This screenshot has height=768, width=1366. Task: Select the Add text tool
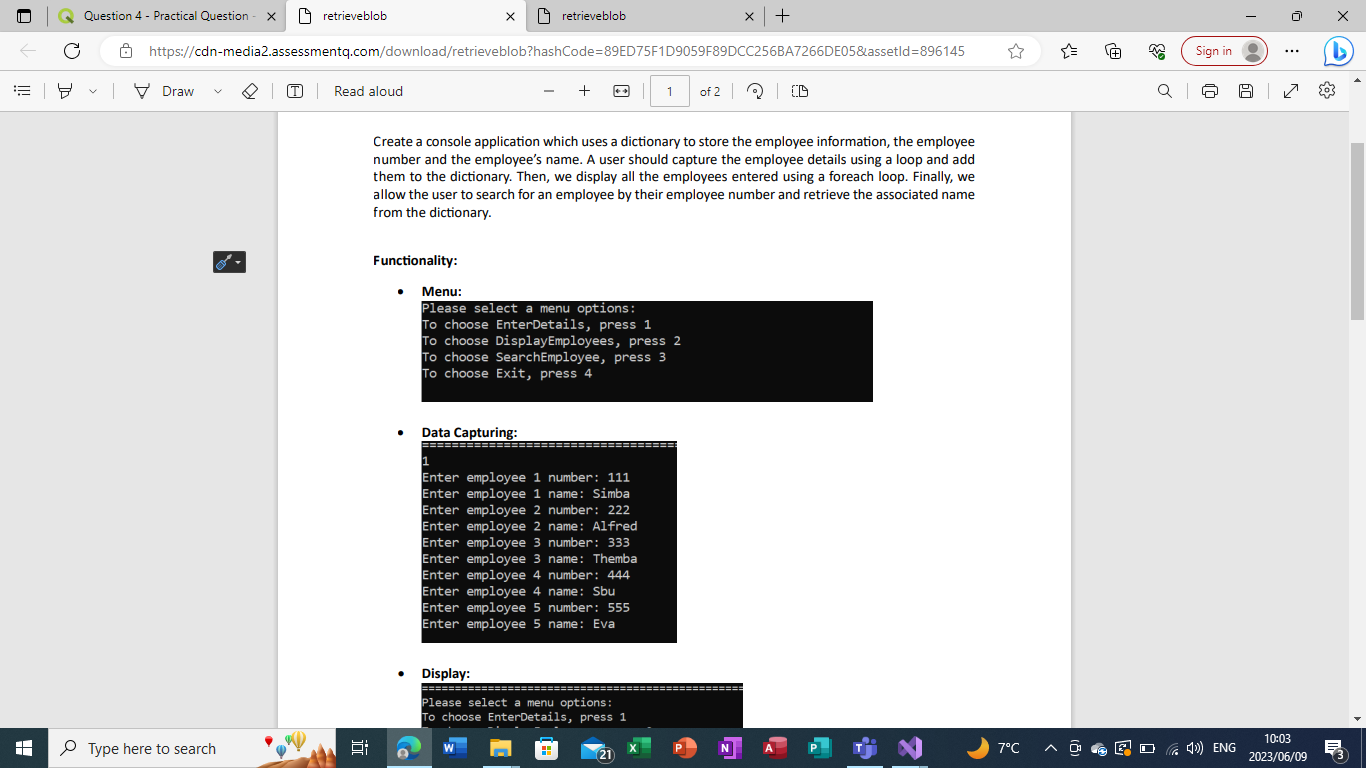295,90
